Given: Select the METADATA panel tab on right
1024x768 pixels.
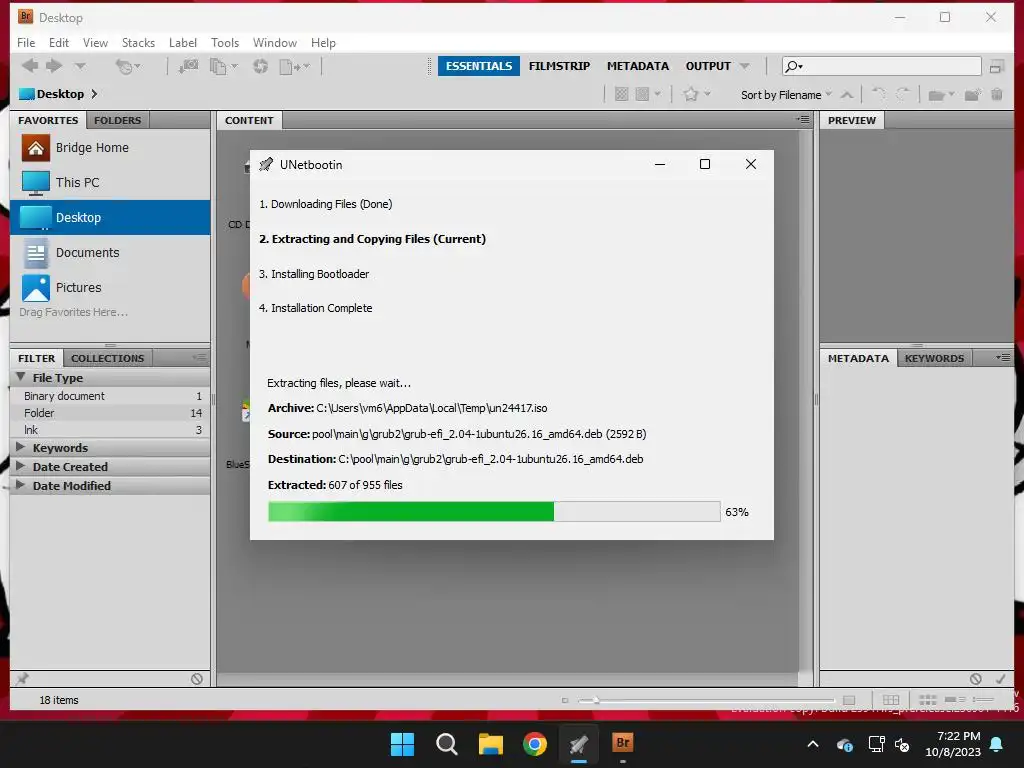Looking at the screenshot, I should point(858,358).
